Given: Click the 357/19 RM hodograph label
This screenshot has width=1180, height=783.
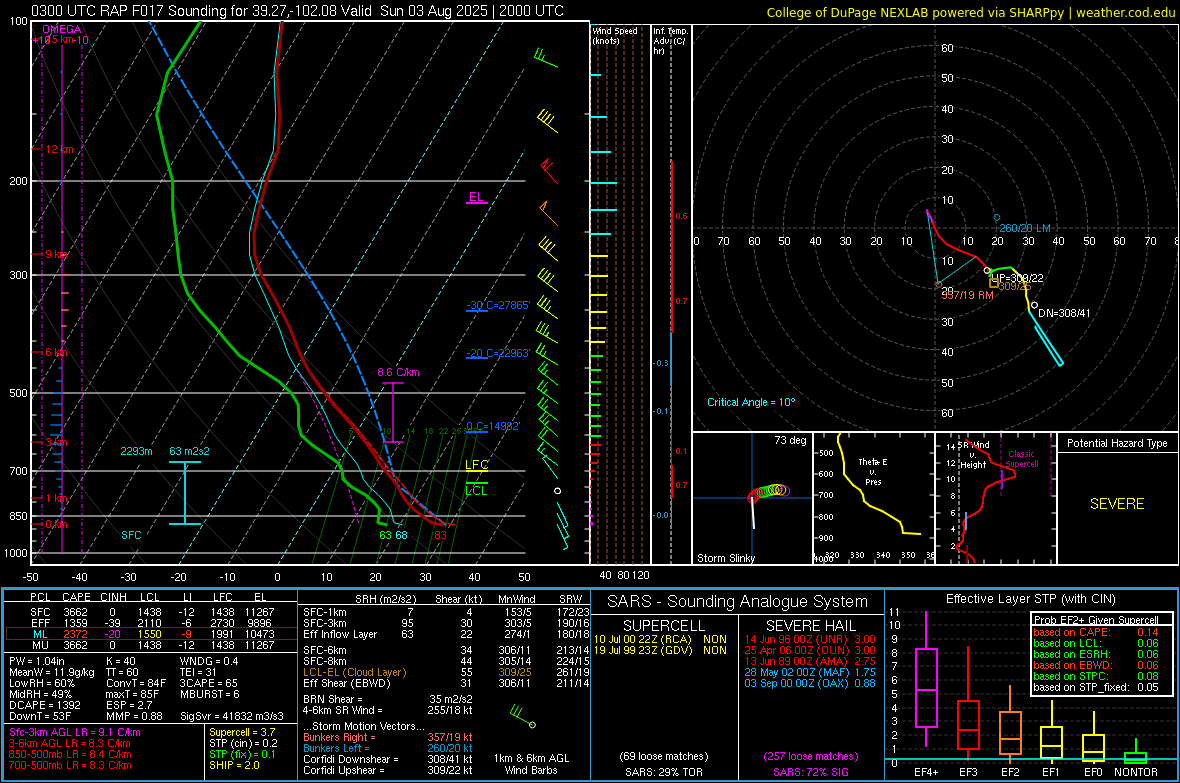Looking at the screenshot, I should click(967, 295).
